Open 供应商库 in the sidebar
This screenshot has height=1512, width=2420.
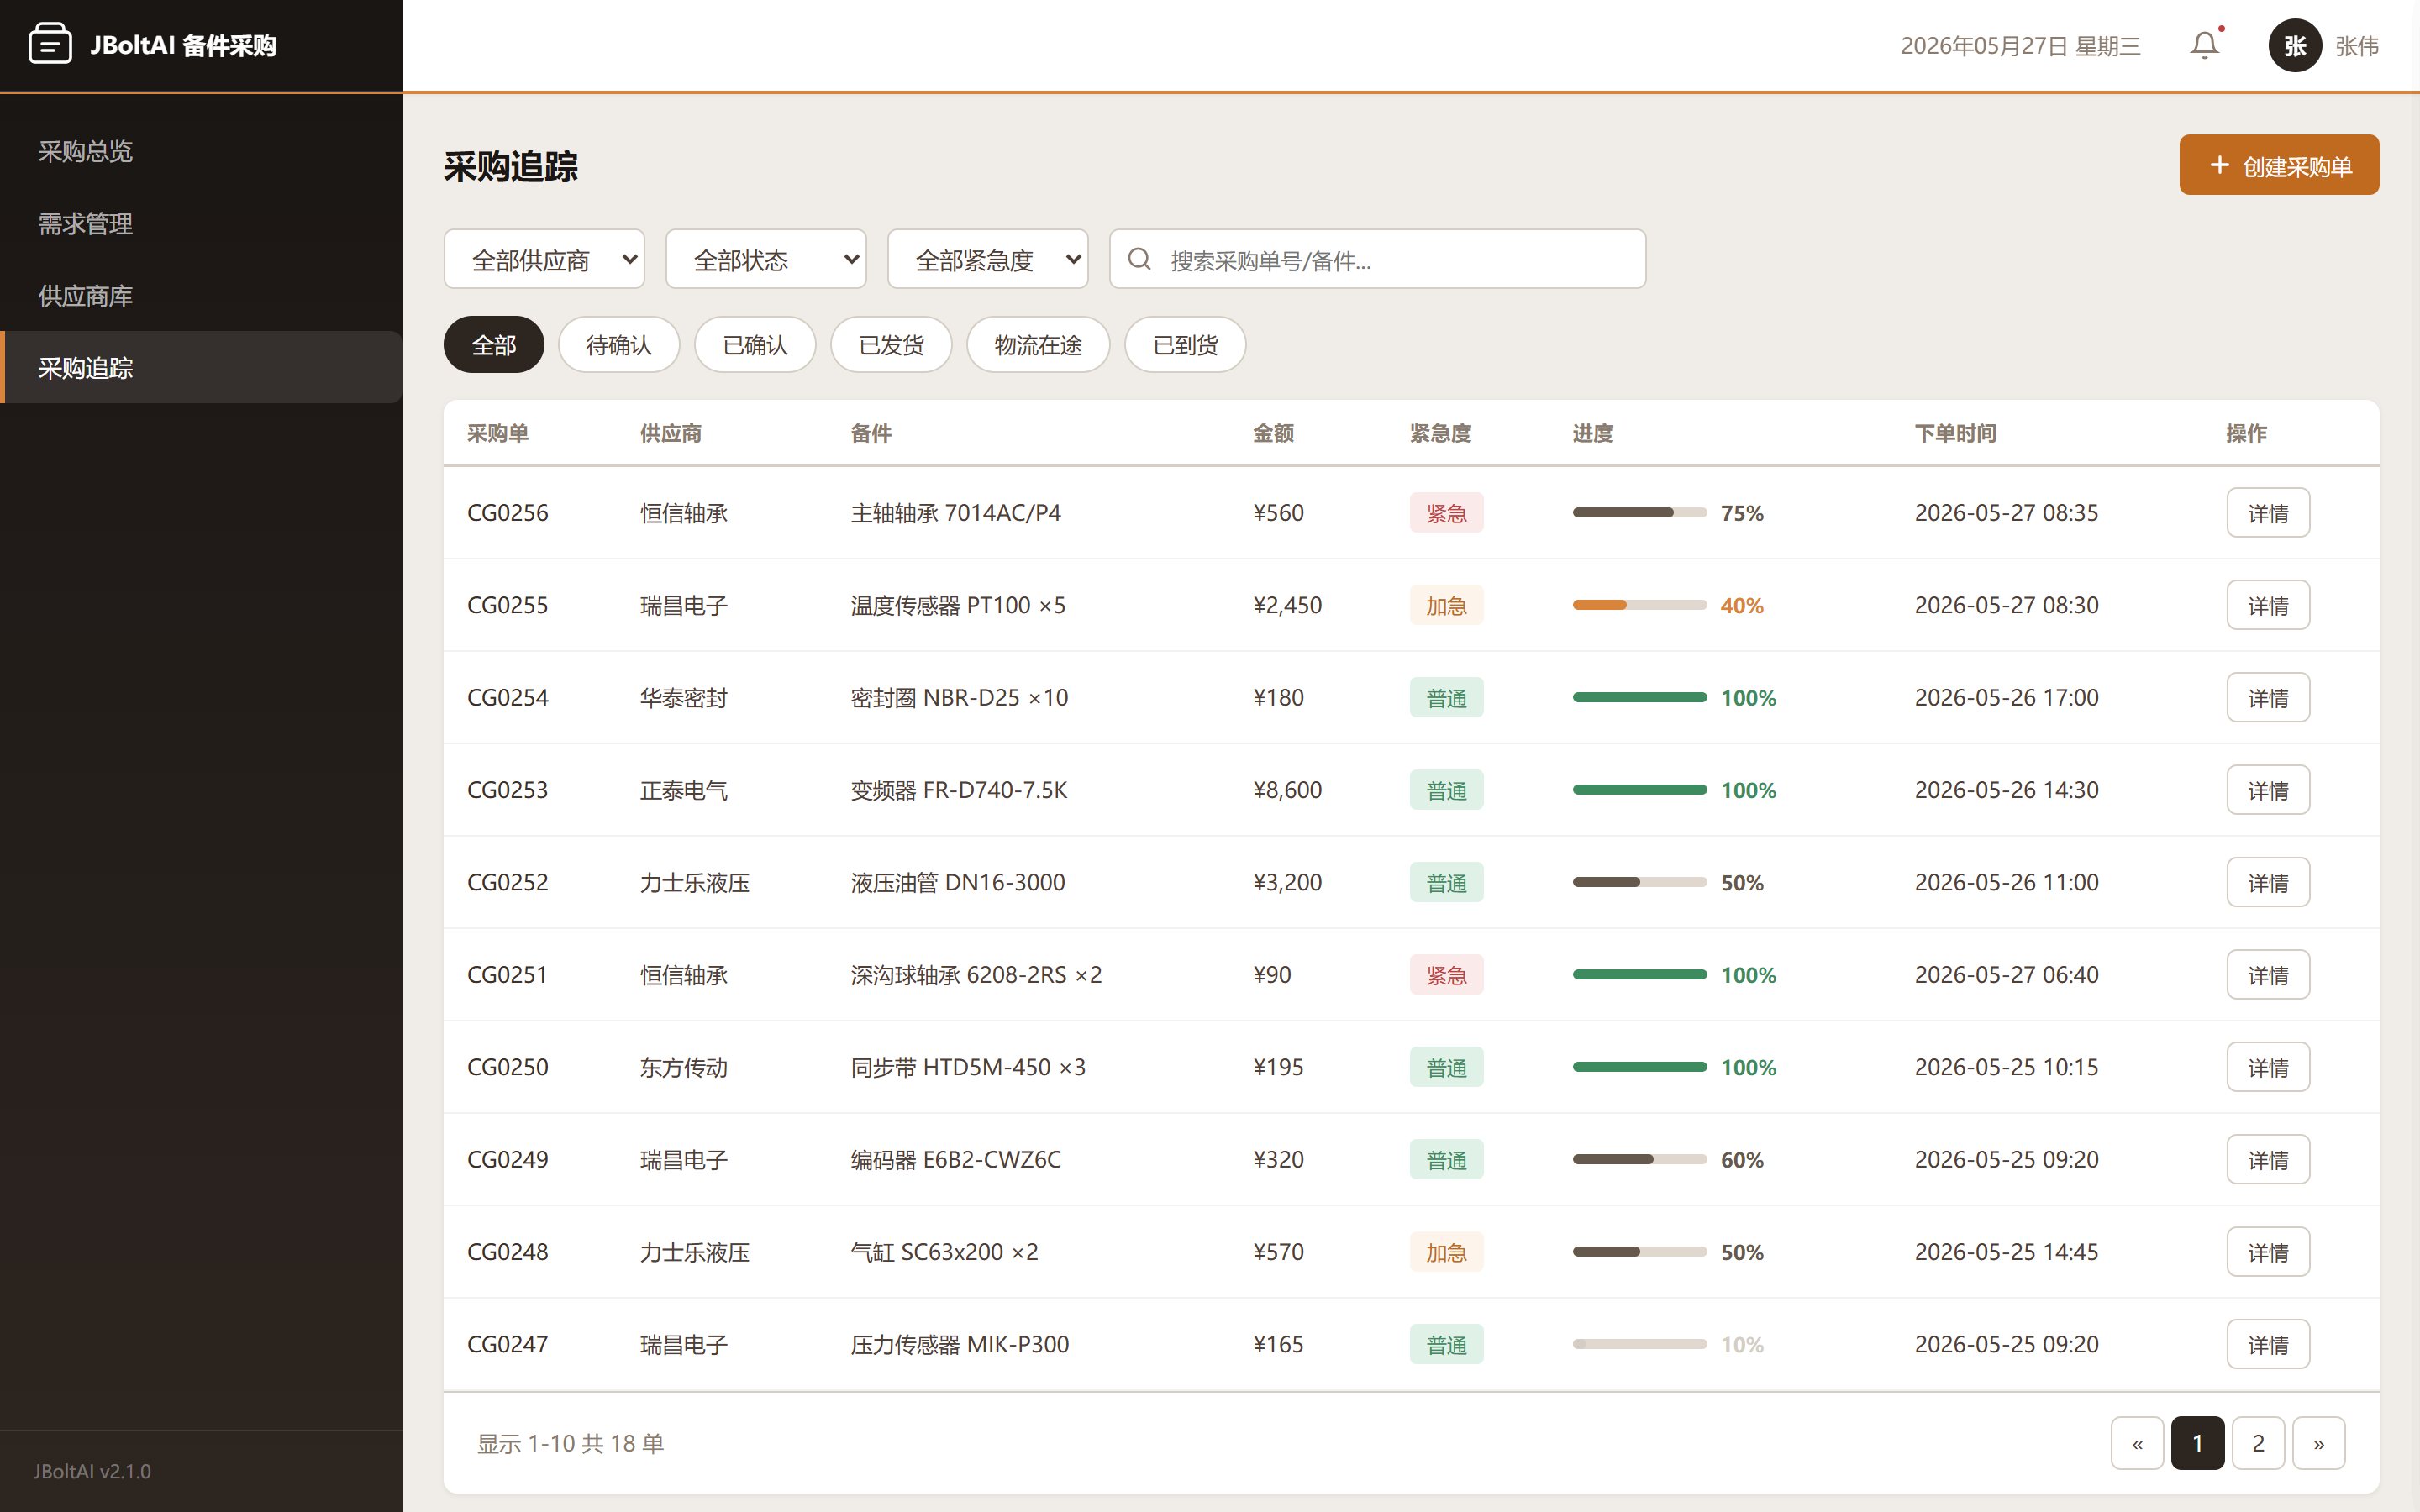tap(201, 296)
